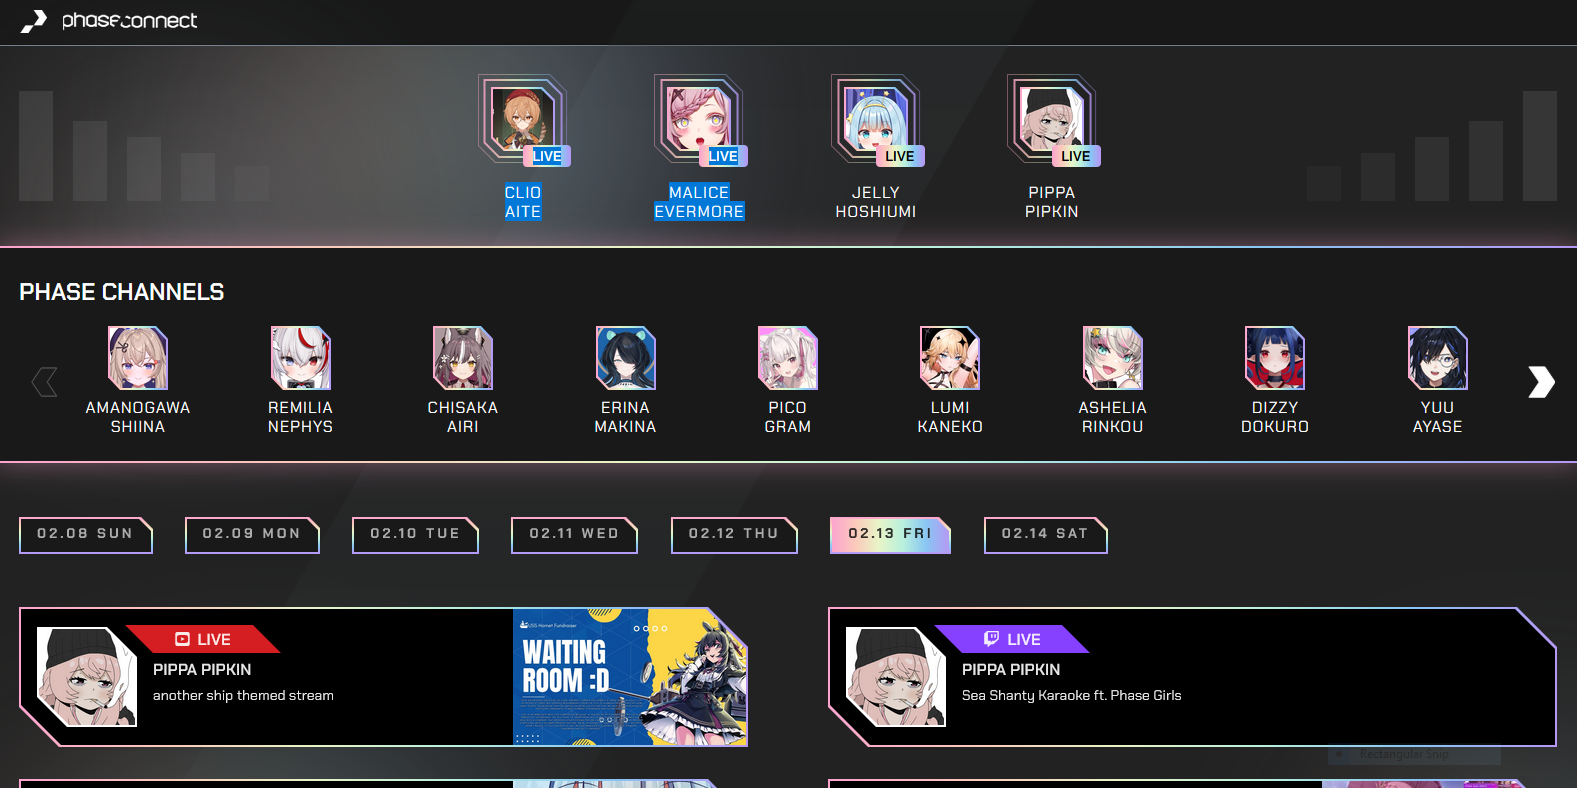
Task: Open 'Sea Shanty Karaoke ft. Phase Girls' title
Action: [1071, 696]
